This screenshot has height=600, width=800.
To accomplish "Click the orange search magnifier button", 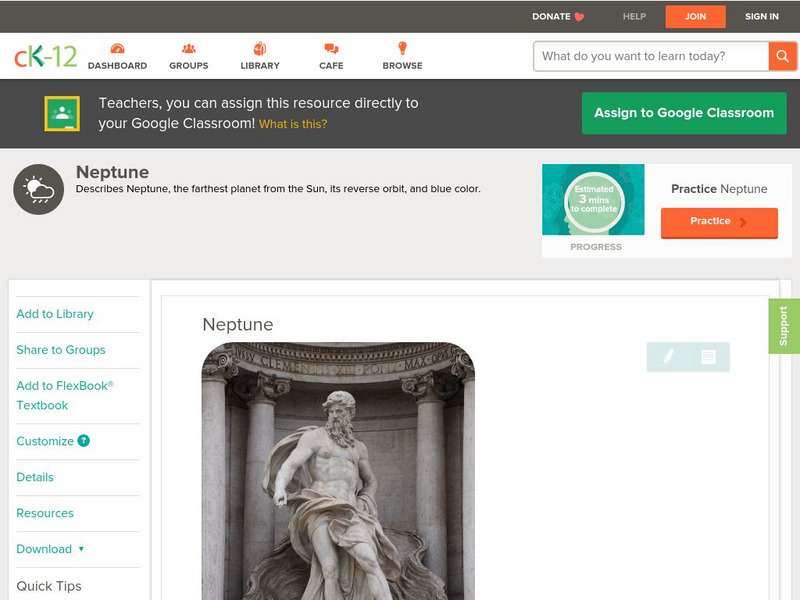I will click(x=782, y=56).
